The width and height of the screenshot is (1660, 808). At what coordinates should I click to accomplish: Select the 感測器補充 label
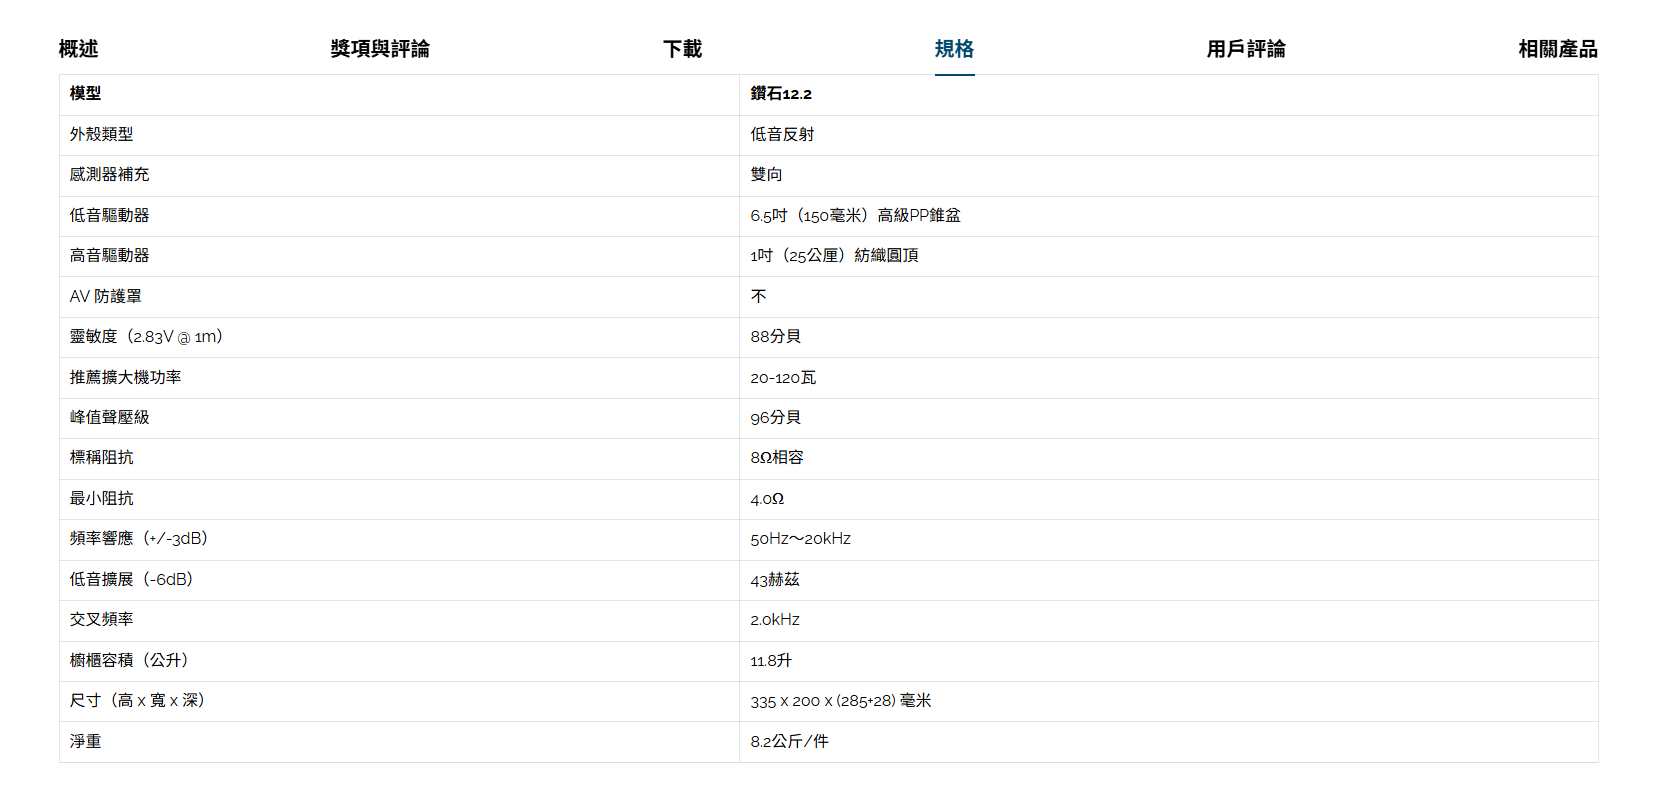click(x=109, y=174)
